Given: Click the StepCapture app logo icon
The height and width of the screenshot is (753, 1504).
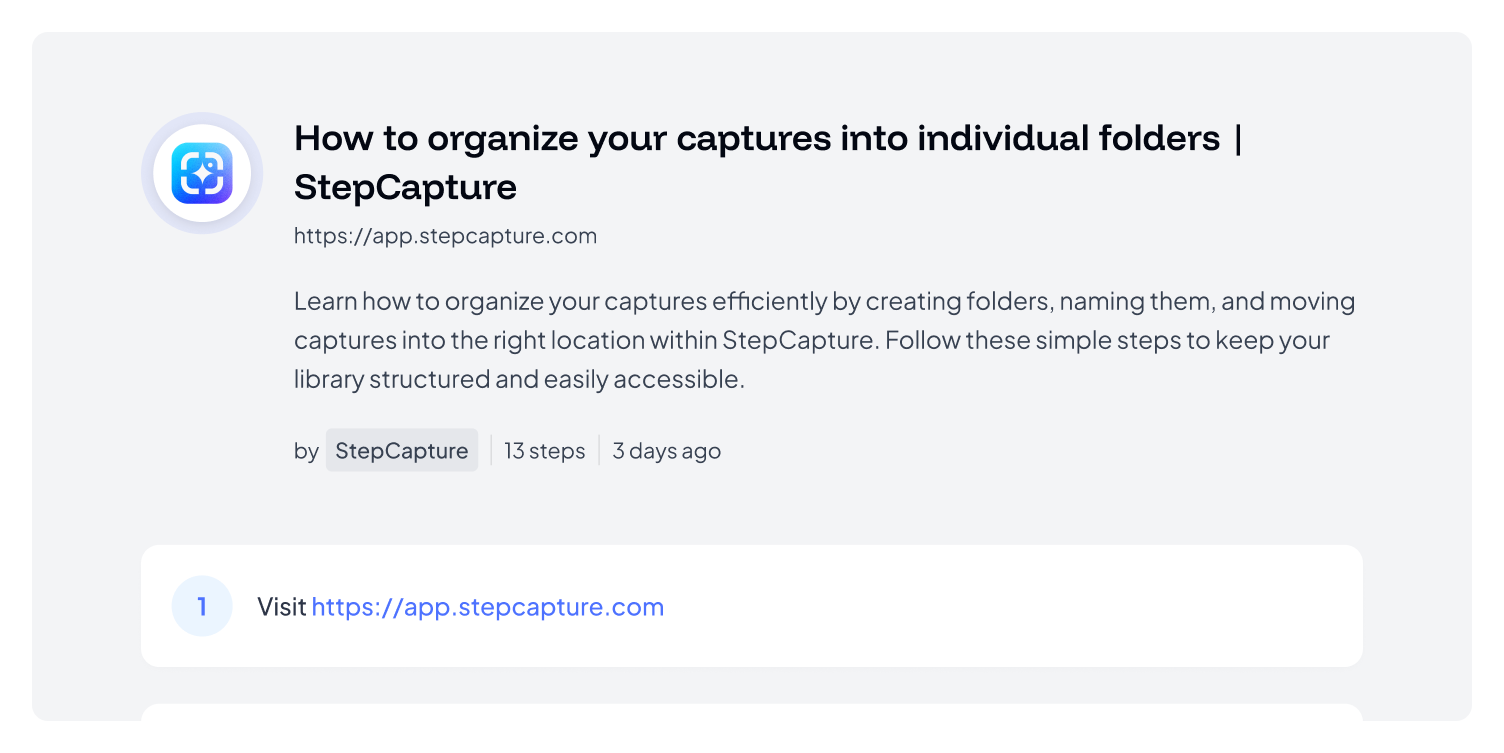Looking at the screenshot, I should click(202, 173).
